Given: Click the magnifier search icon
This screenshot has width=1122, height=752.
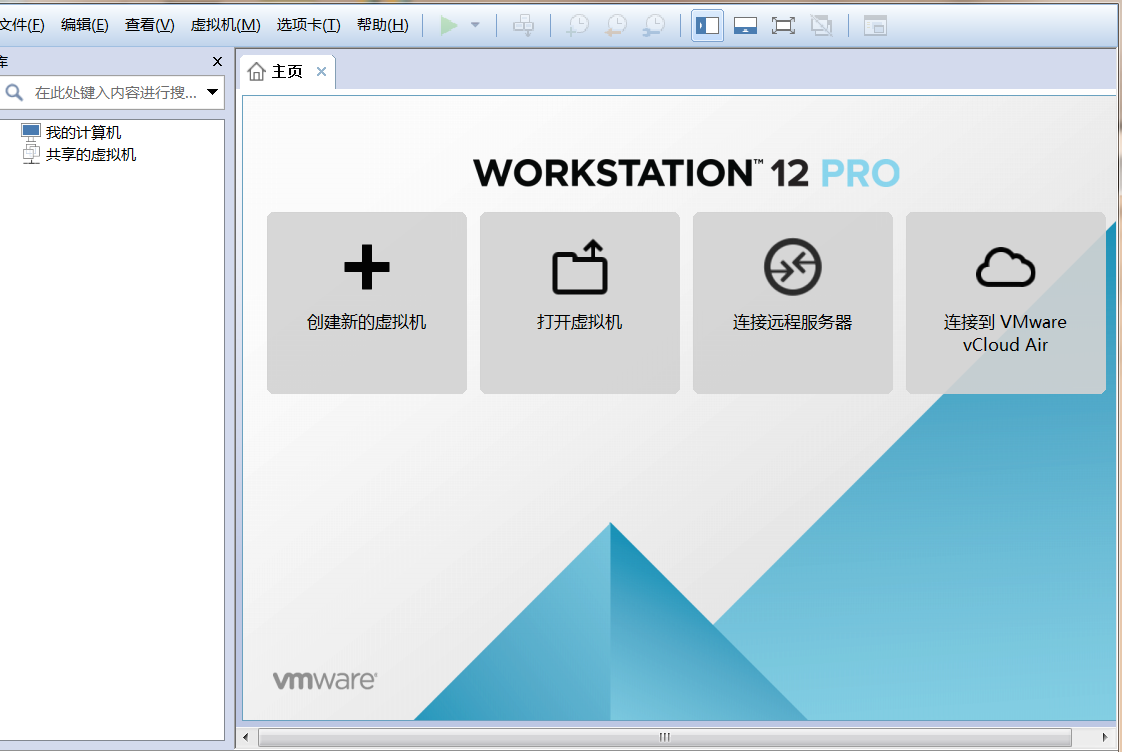Looking at the screenshot, I should pyautogui.click(x=14, y=92).
